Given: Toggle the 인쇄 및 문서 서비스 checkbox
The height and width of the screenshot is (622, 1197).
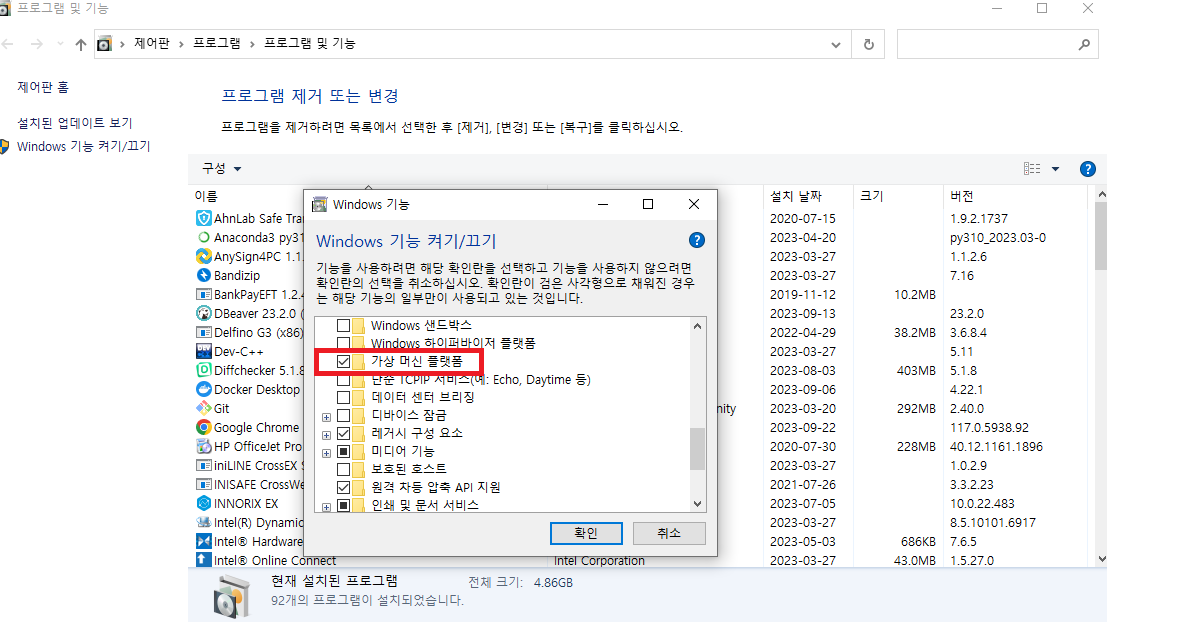Looking at the screenshot, I should [x=344, y=505].
